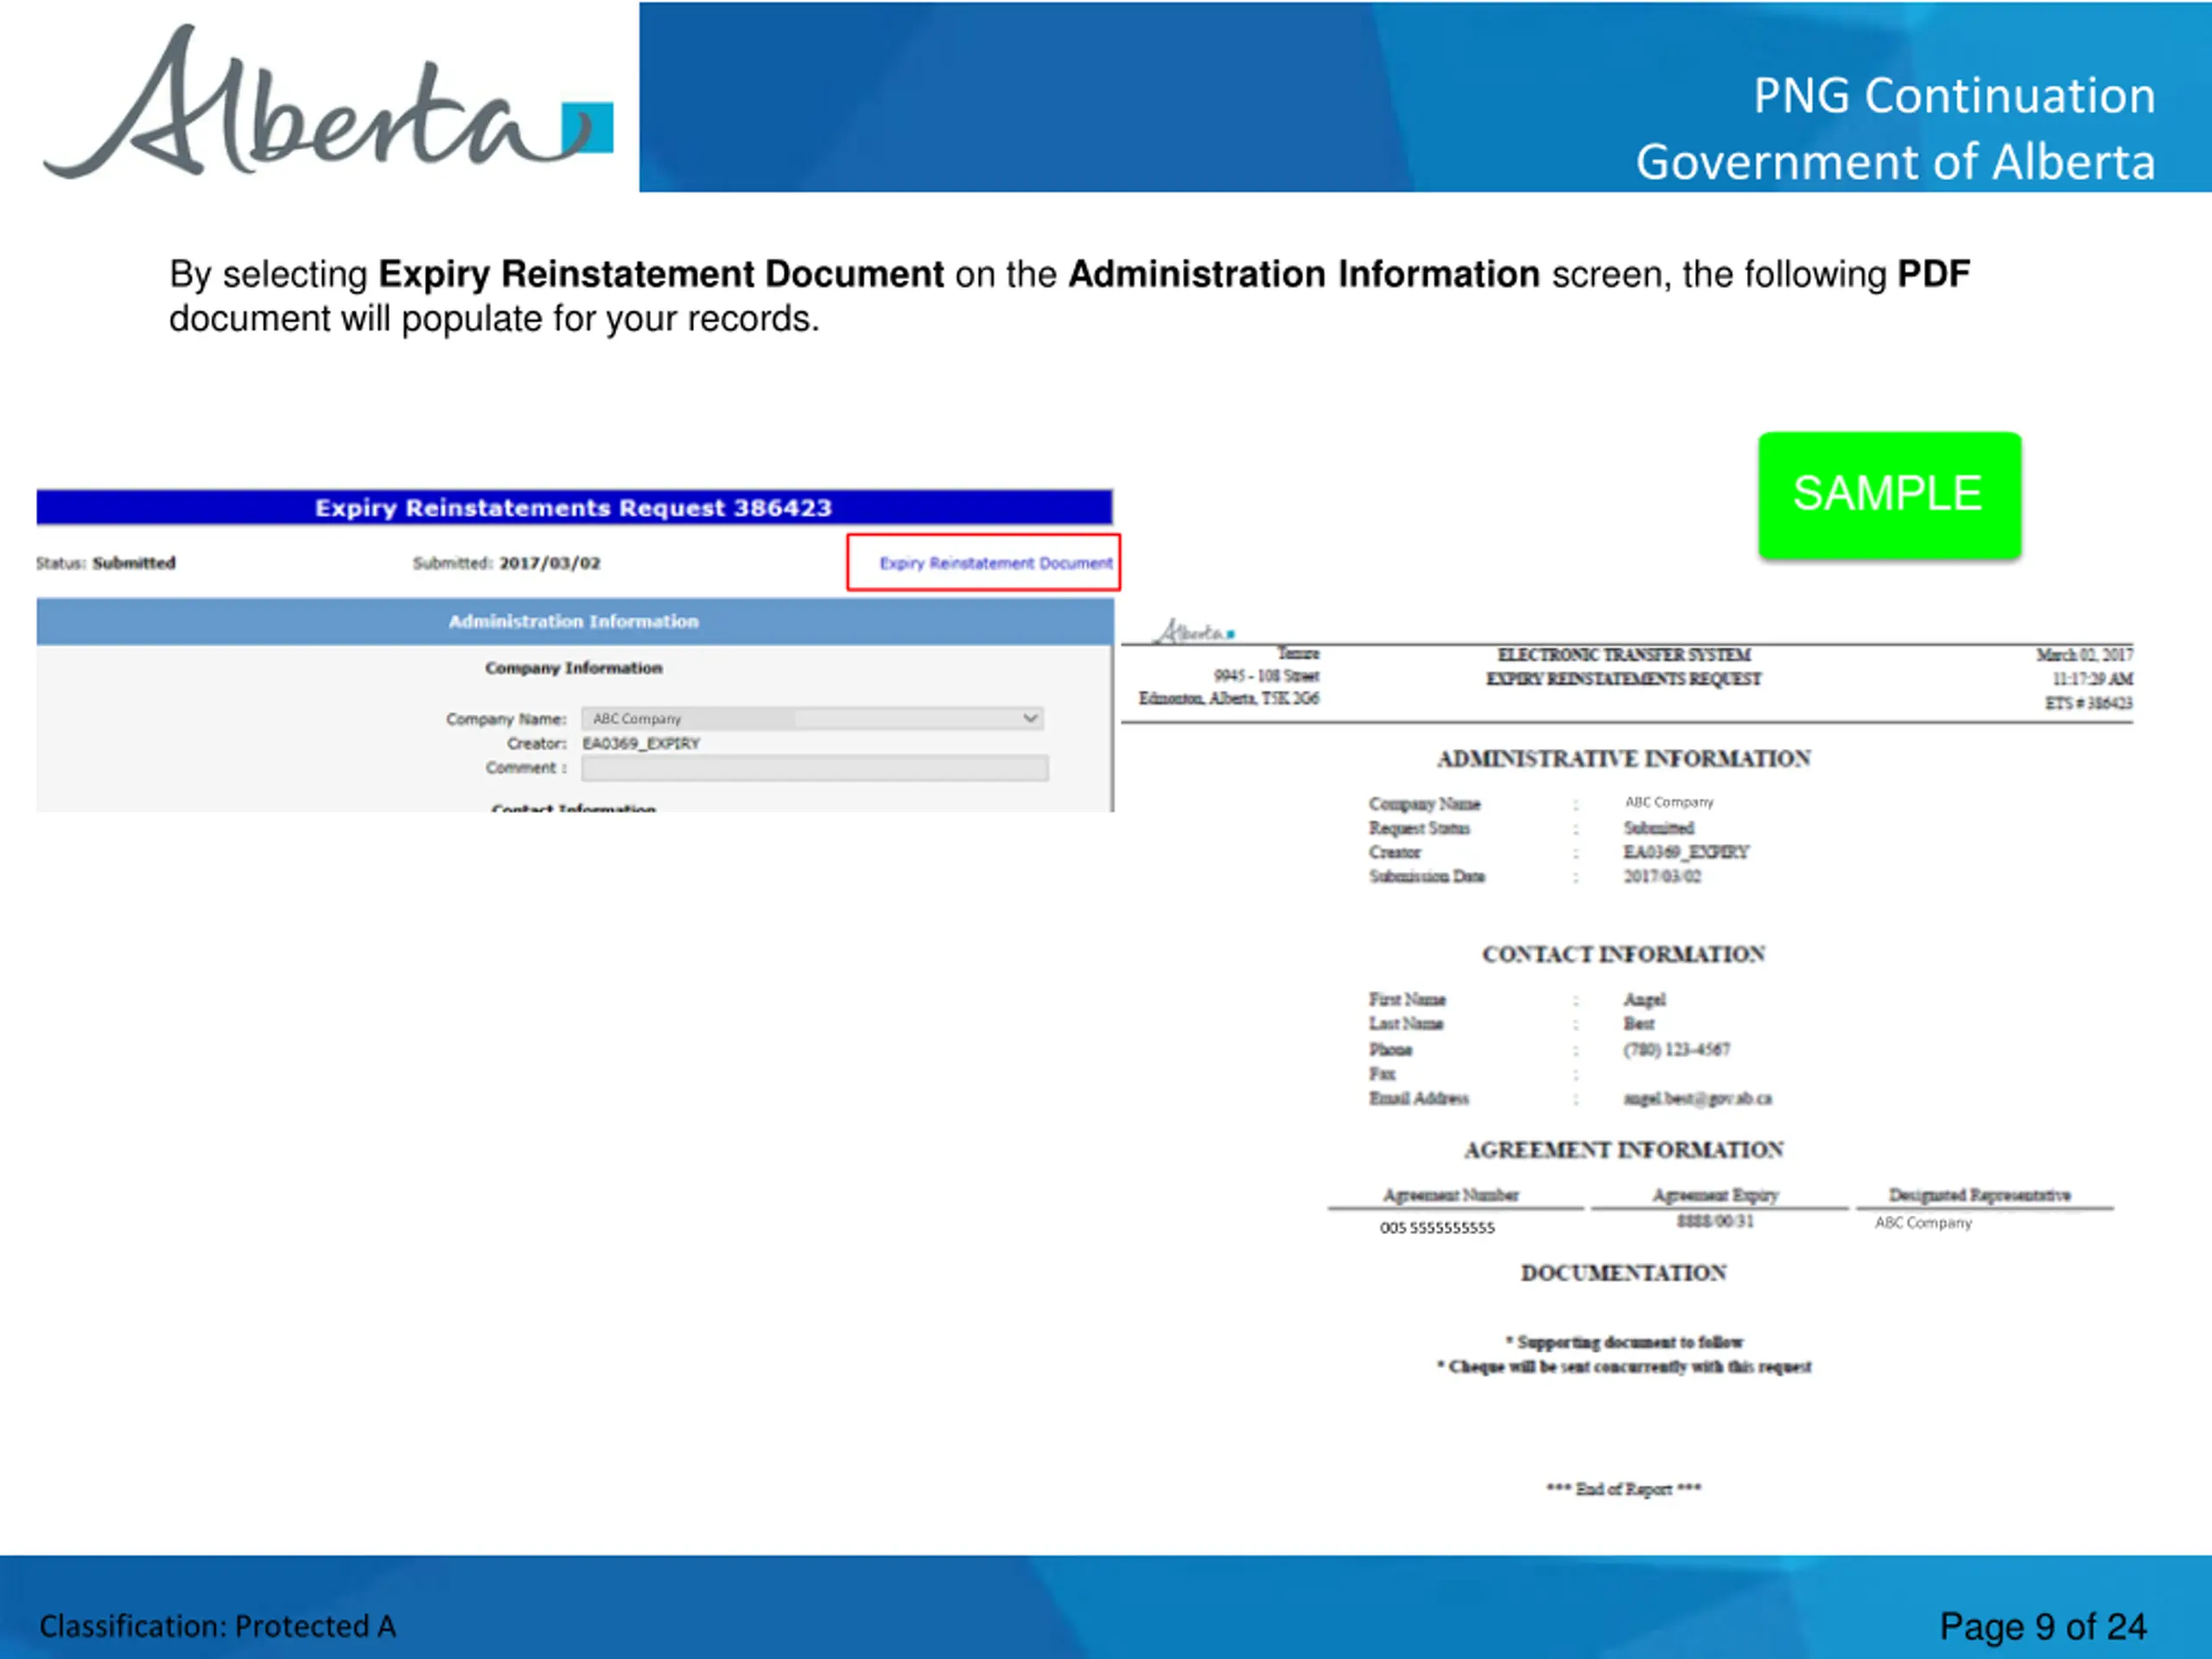Click the AGREEMENT INFORMATION heading in the PDF
Image resolution: width=2212 pixels, height=1659 pixels.
click(1623, 1150)
